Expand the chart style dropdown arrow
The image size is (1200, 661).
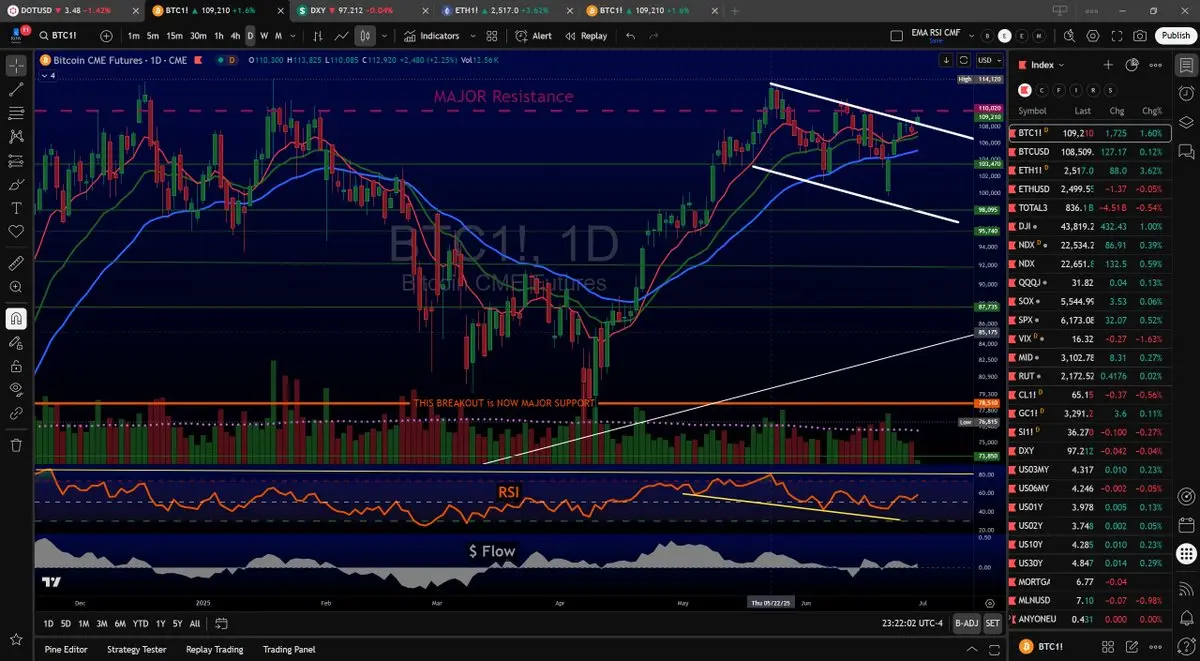385,36
